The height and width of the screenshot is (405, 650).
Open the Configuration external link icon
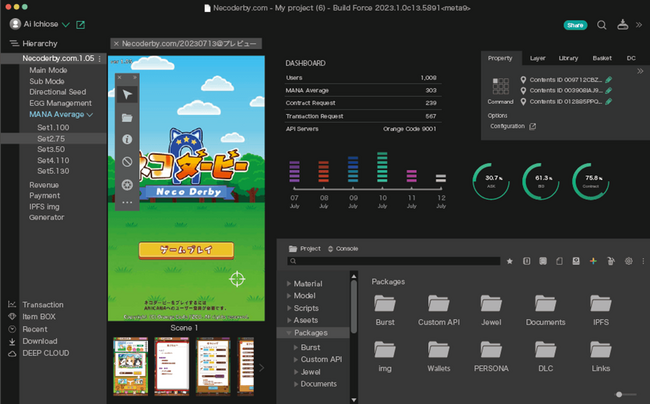[533, 126]
